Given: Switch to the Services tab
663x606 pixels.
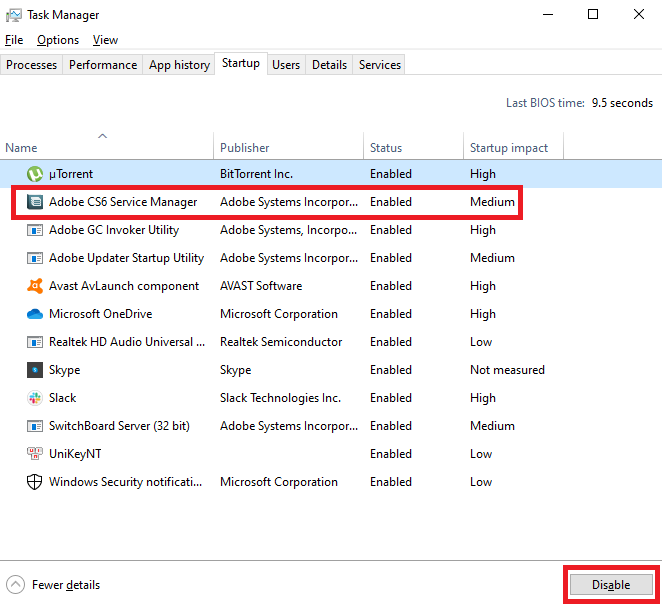Looking at the screenshot, I should coord(380,65).
